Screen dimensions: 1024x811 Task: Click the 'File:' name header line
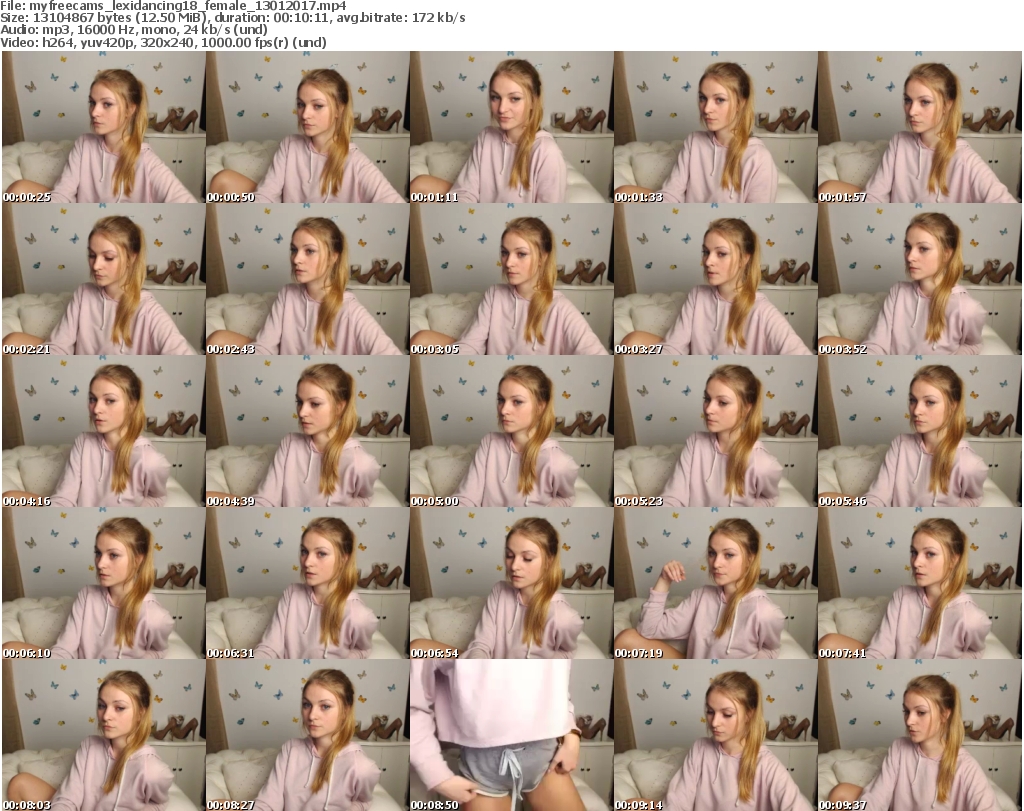[x=173, y=6]
